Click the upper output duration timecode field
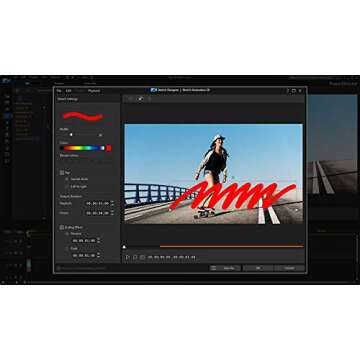This screenshot has height=360, width=360. 97,203
